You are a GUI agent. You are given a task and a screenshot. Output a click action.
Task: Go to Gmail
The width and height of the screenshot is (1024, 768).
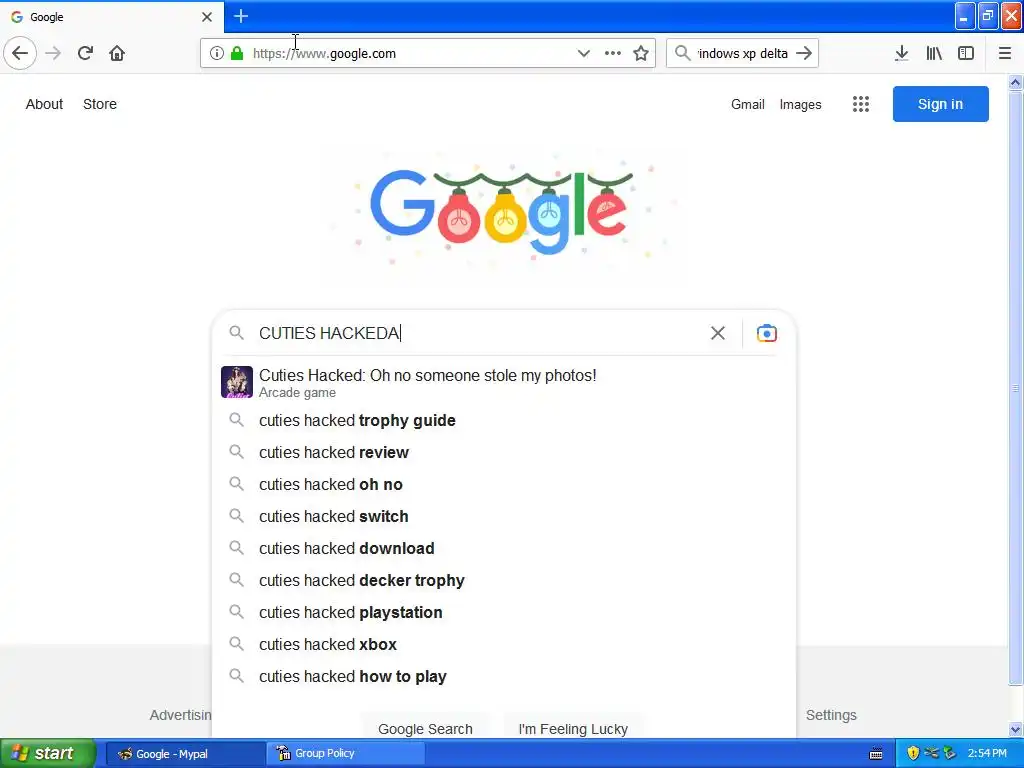tap(748, 104)
